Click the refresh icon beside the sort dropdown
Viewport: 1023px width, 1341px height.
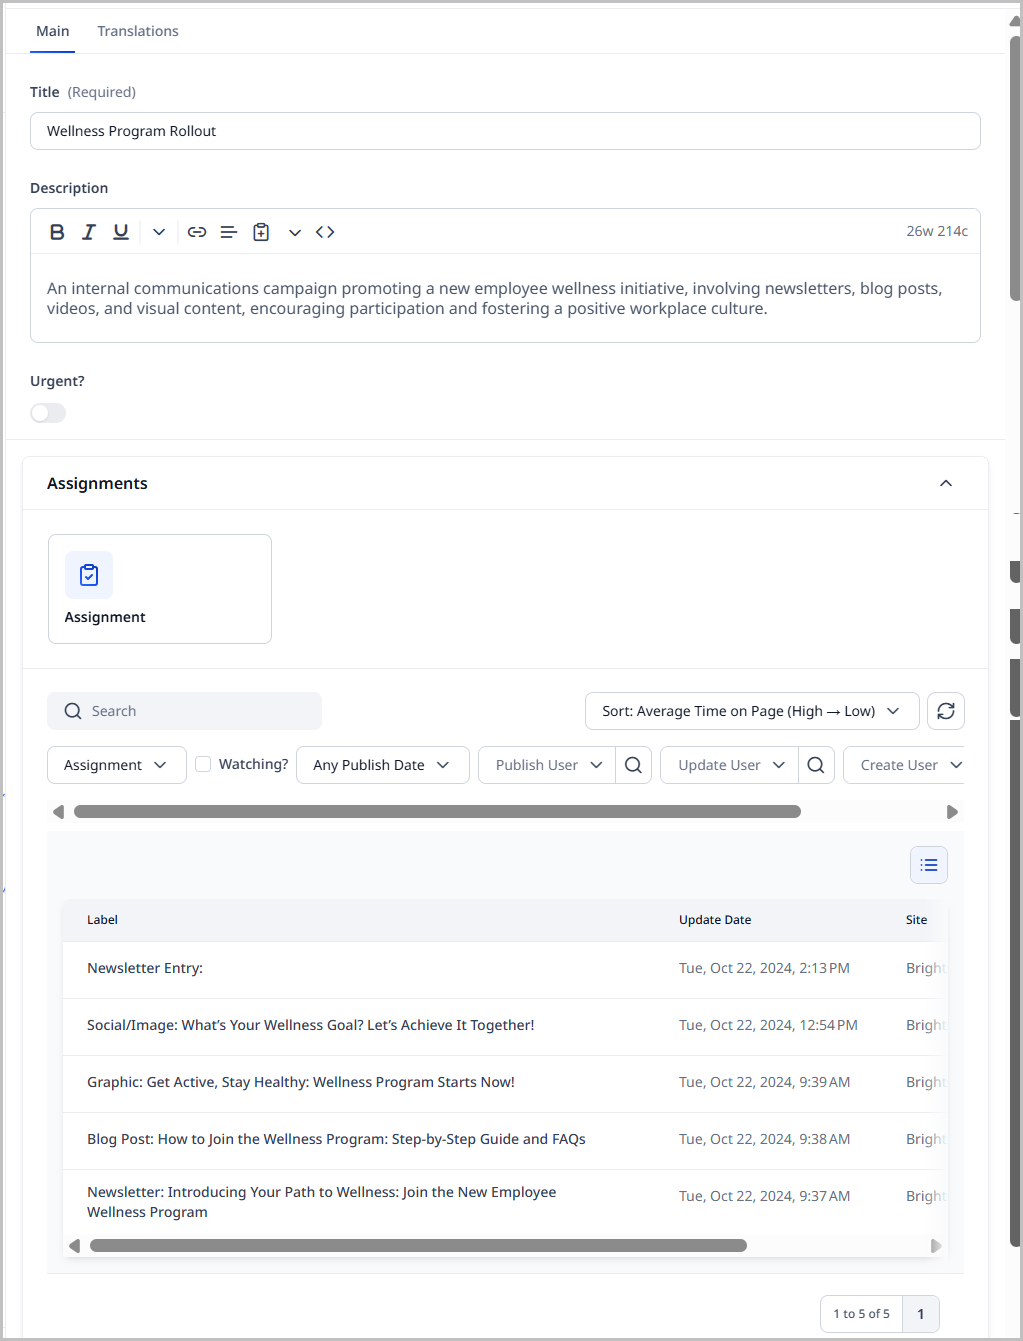[x=945, y=710]
